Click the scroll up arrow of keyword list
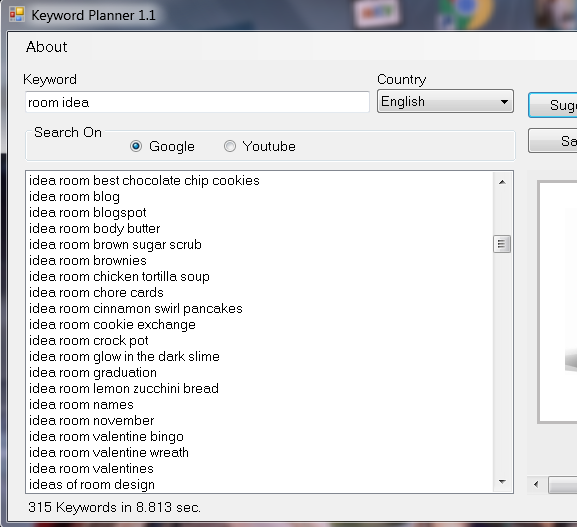 (x=502, y=182)
